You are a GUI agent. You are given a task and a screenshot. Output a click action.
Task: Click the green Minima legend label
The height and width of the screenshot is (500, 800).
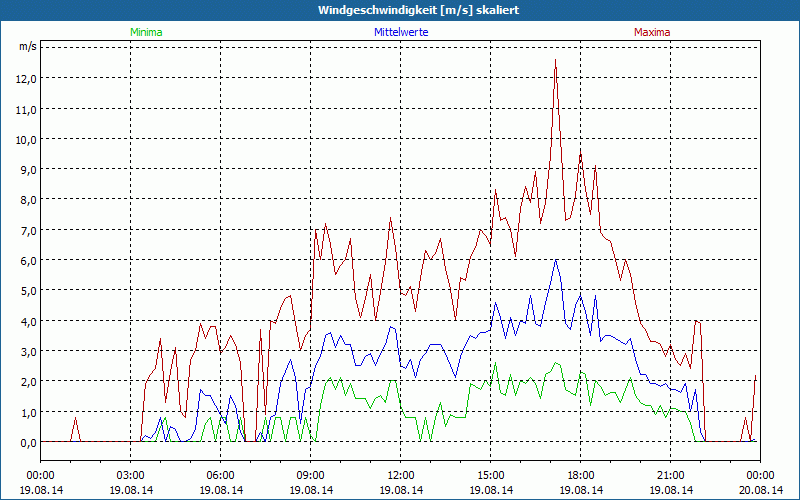146,32
